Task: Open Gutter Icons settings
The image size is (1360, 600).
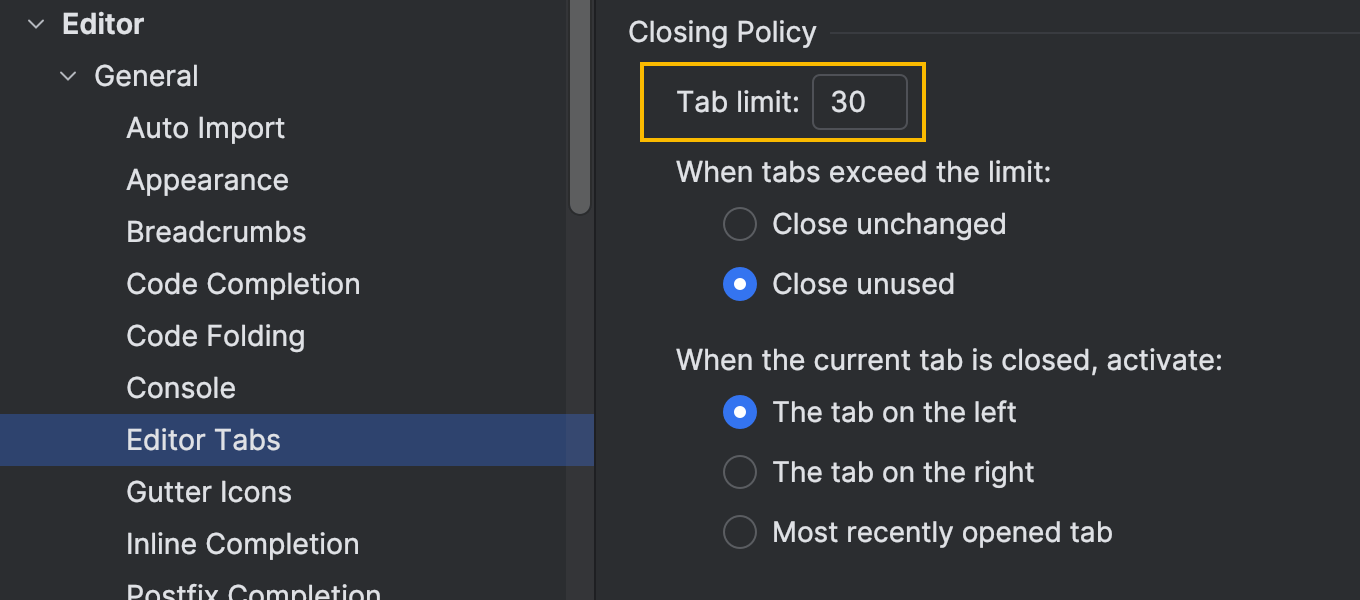Action: click(x=209, y=492)
